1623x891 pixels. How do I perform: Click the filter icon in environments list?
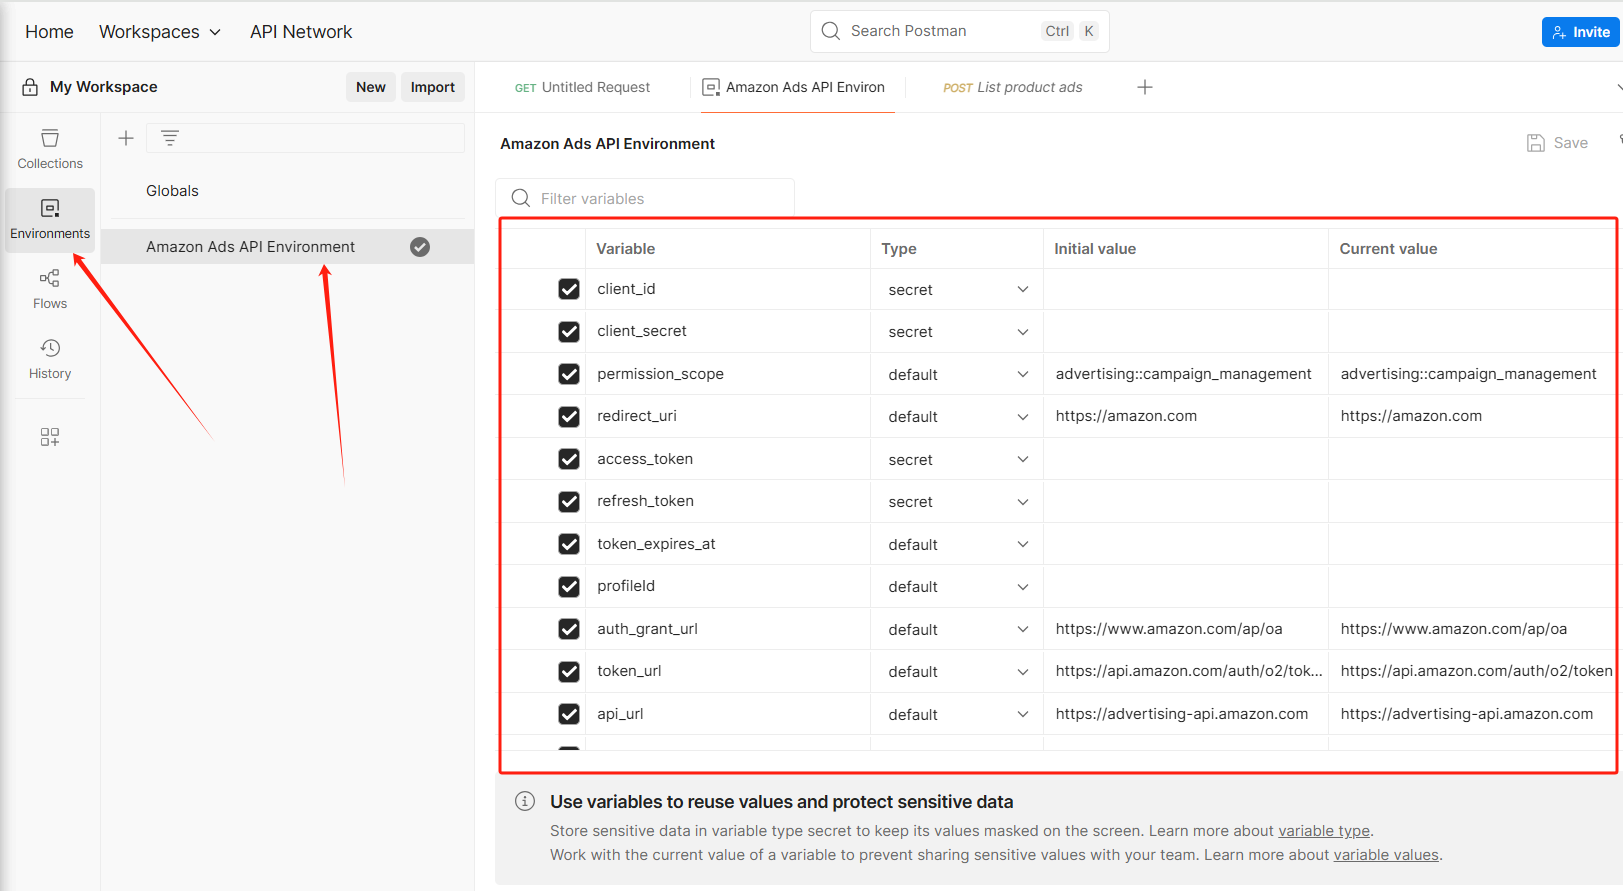(x=170, y=138)
